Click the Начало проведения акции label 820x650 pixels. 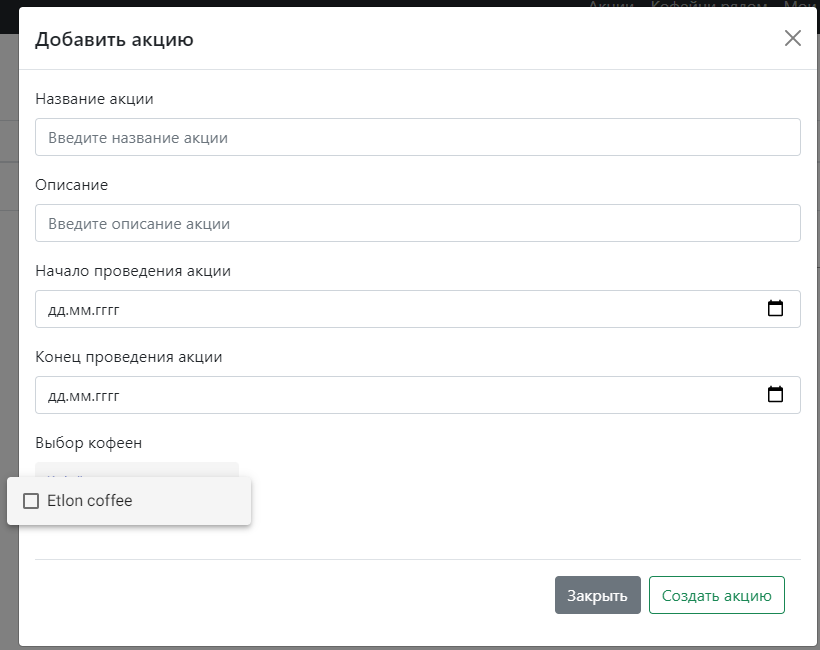(133, 271)
